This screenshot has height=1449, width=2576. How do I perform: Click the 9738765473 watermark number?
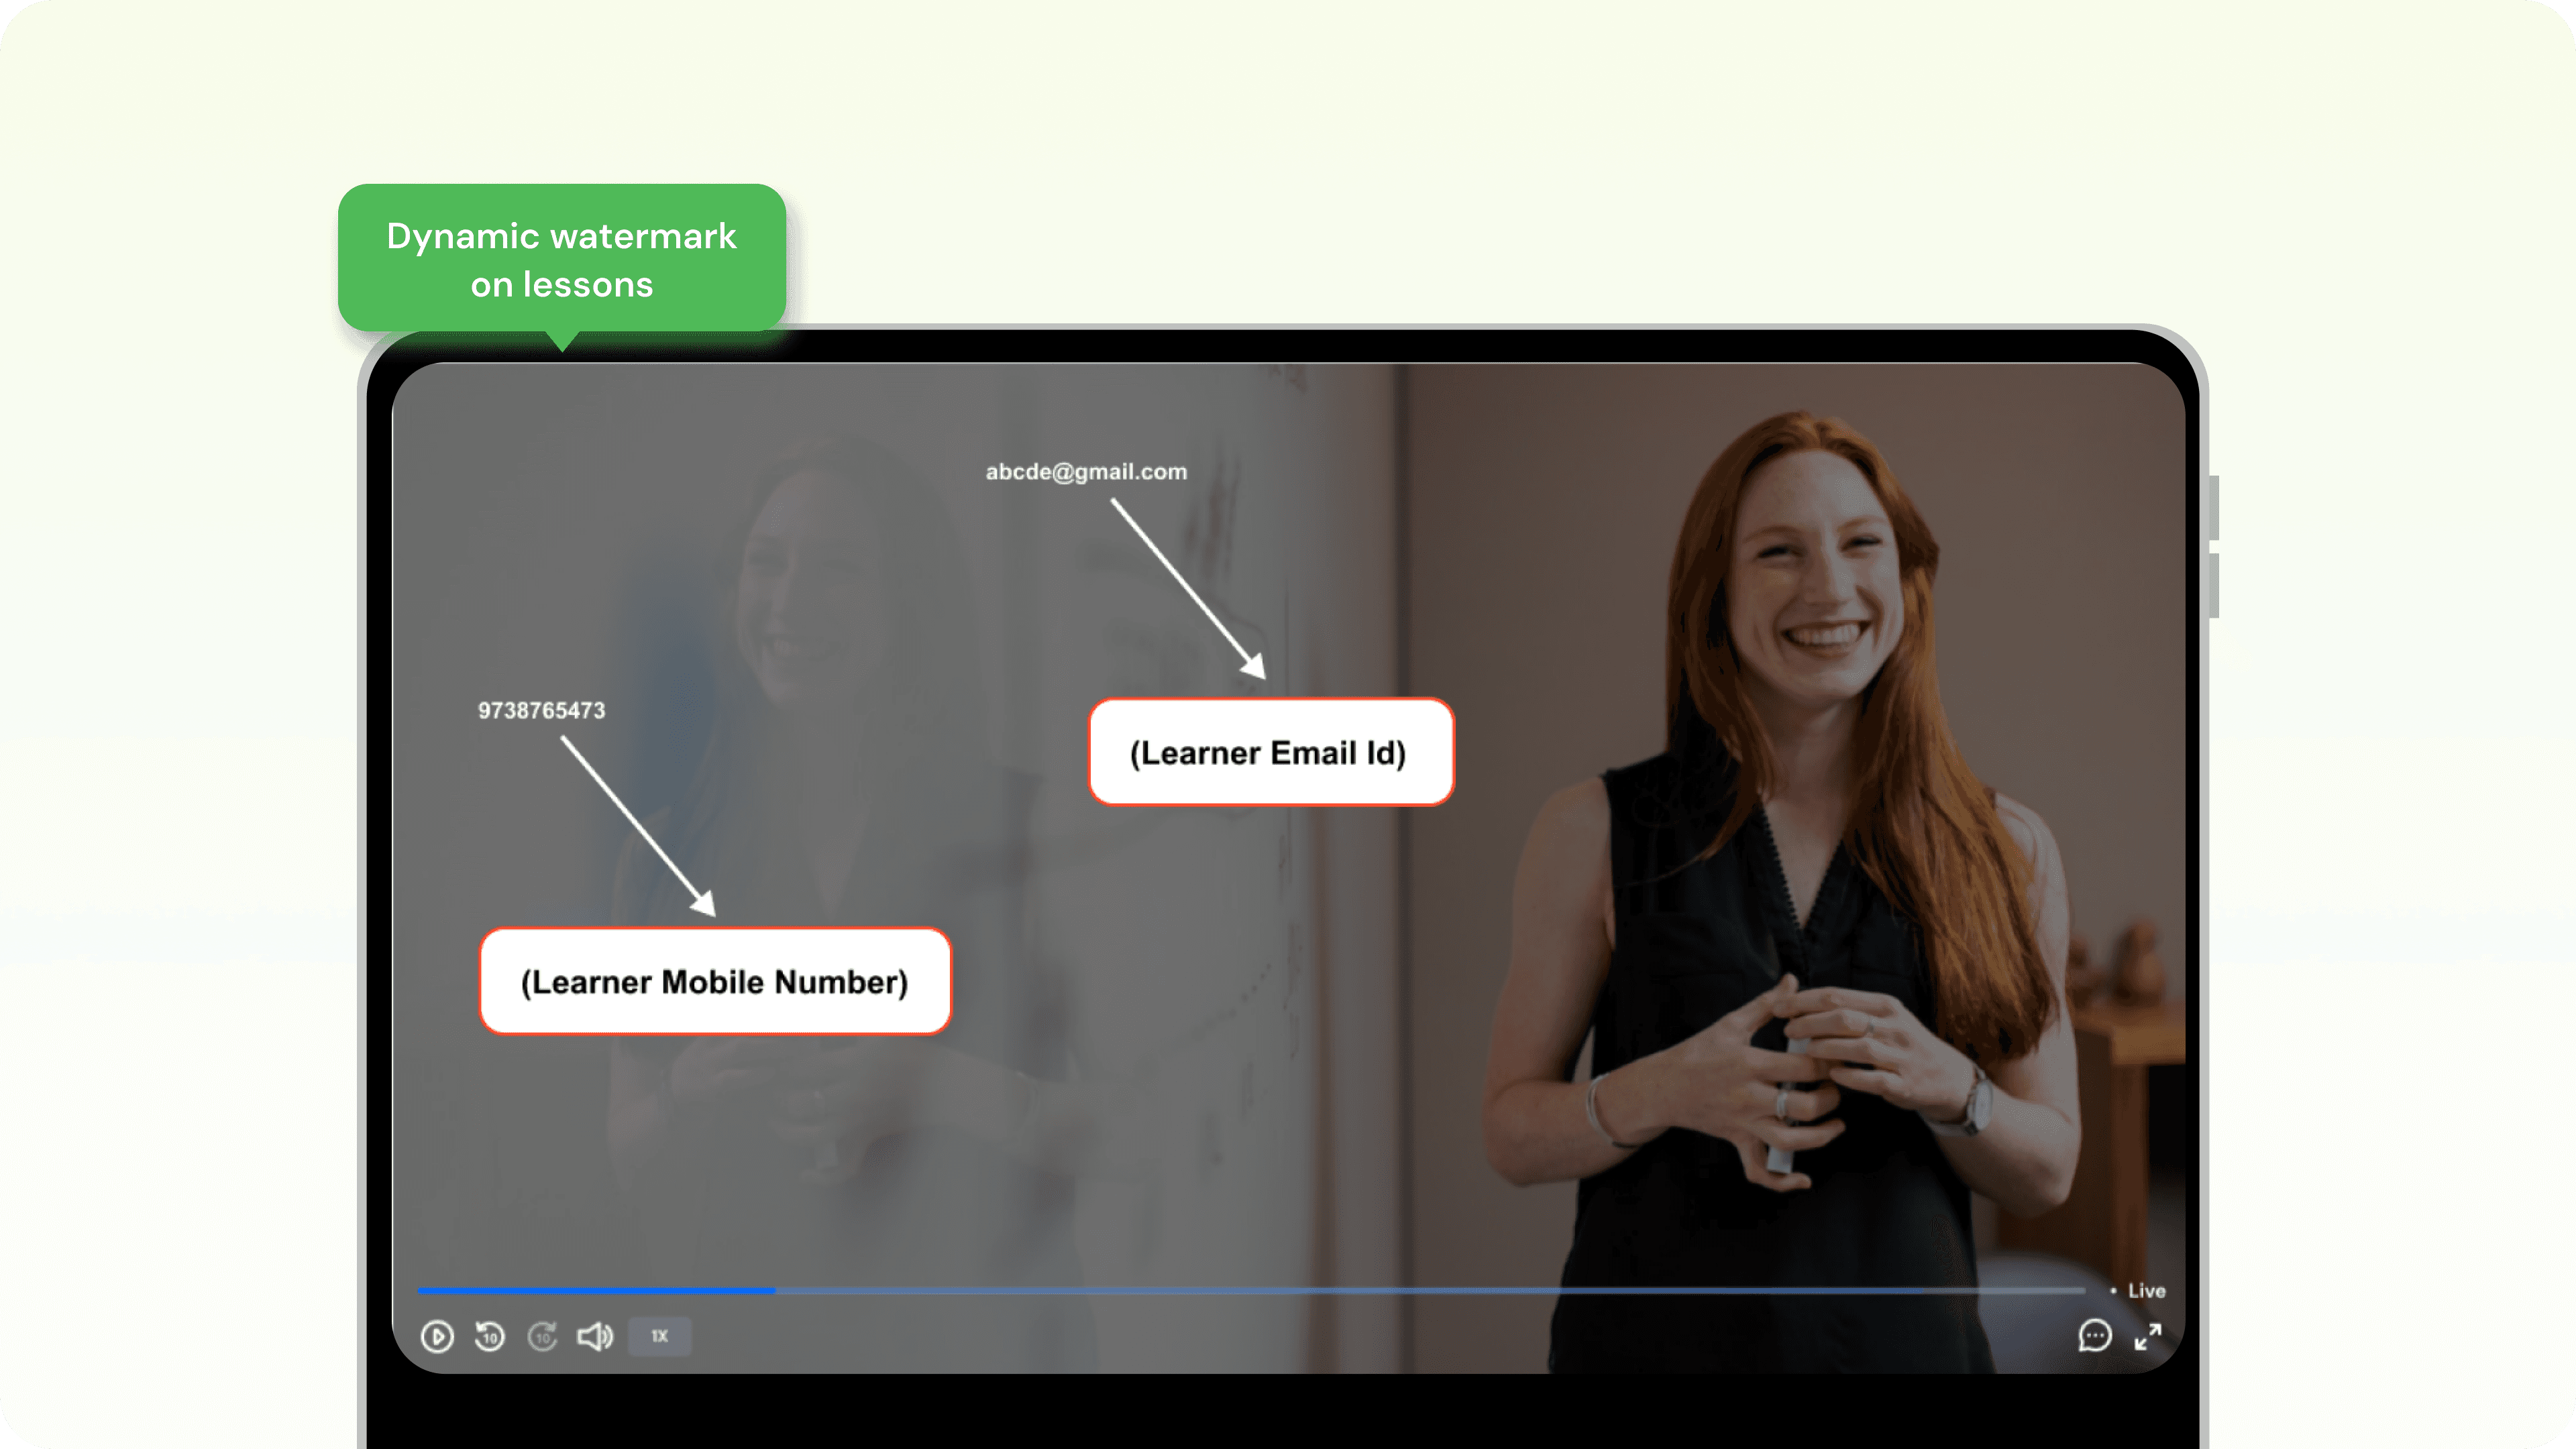tap(541, 711)
